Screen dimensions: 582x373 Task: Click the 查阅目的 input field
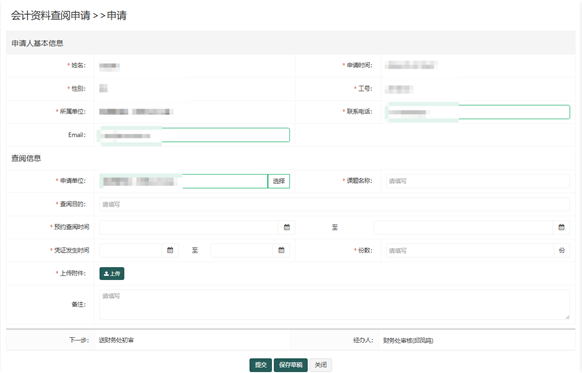[x=334, y=204]
